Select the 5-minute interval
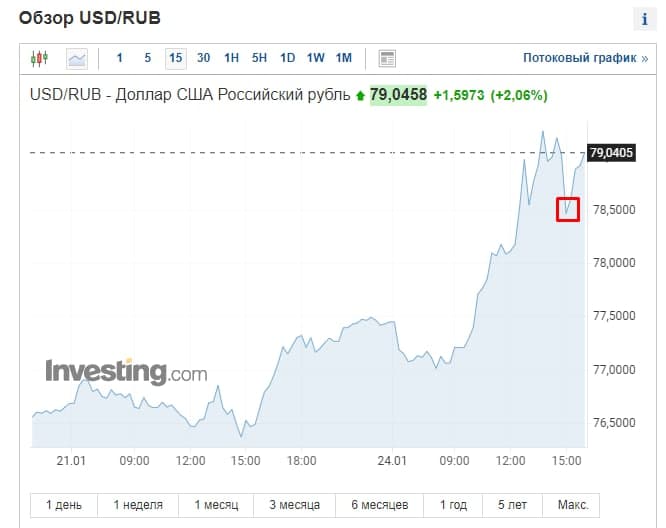The image size is (666, 528). [x=147, y=58]
